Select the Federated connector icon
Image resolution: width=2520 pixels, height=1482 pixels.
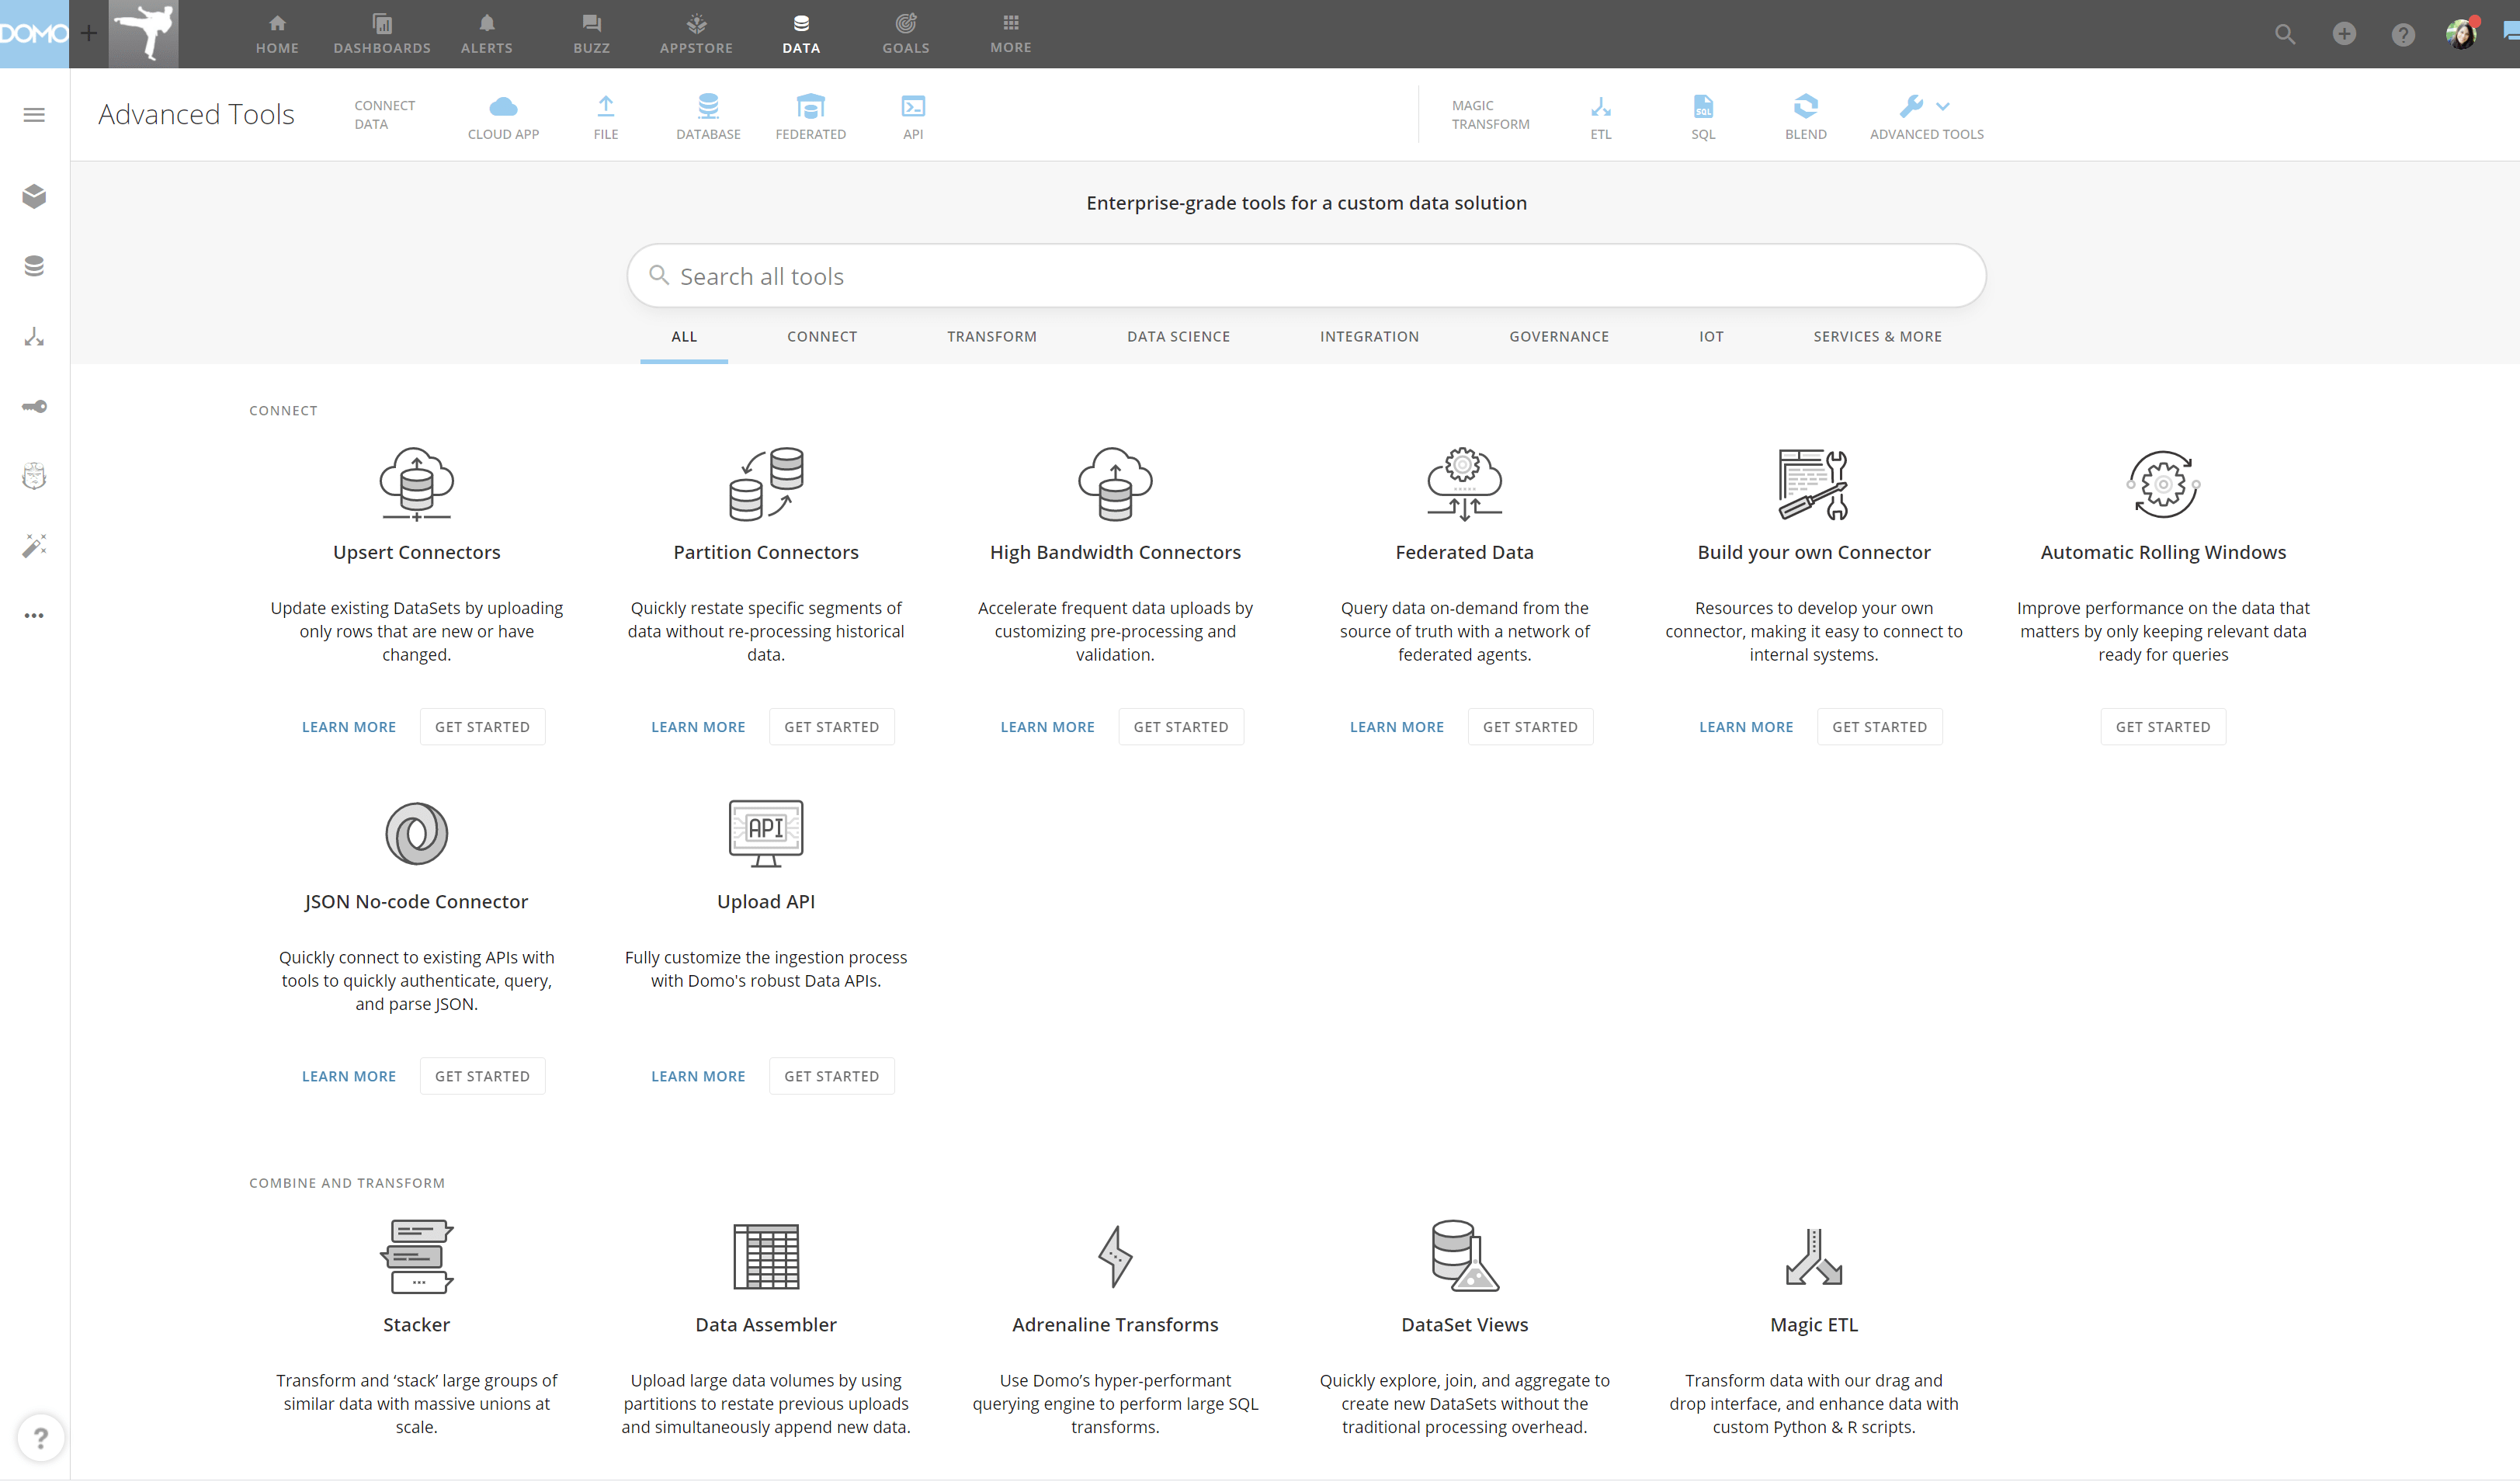811,107
